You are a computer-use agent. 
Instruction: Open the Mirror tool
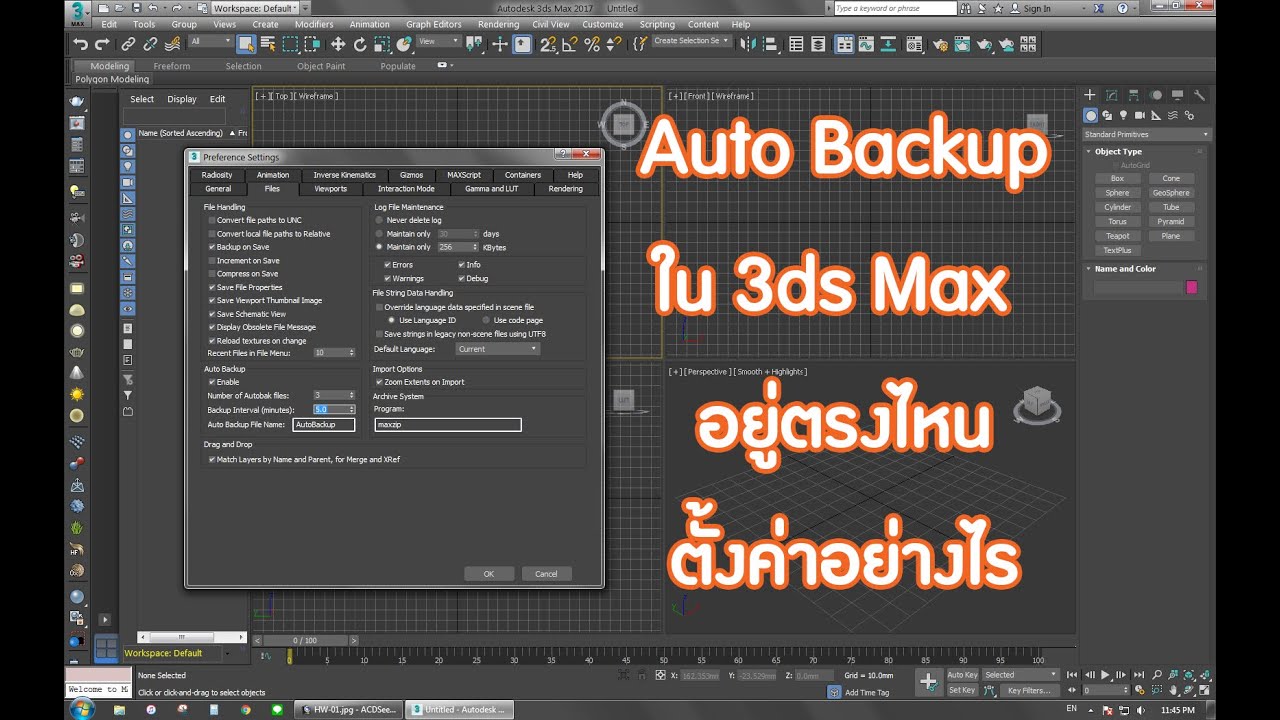click(x=750, y=44)
